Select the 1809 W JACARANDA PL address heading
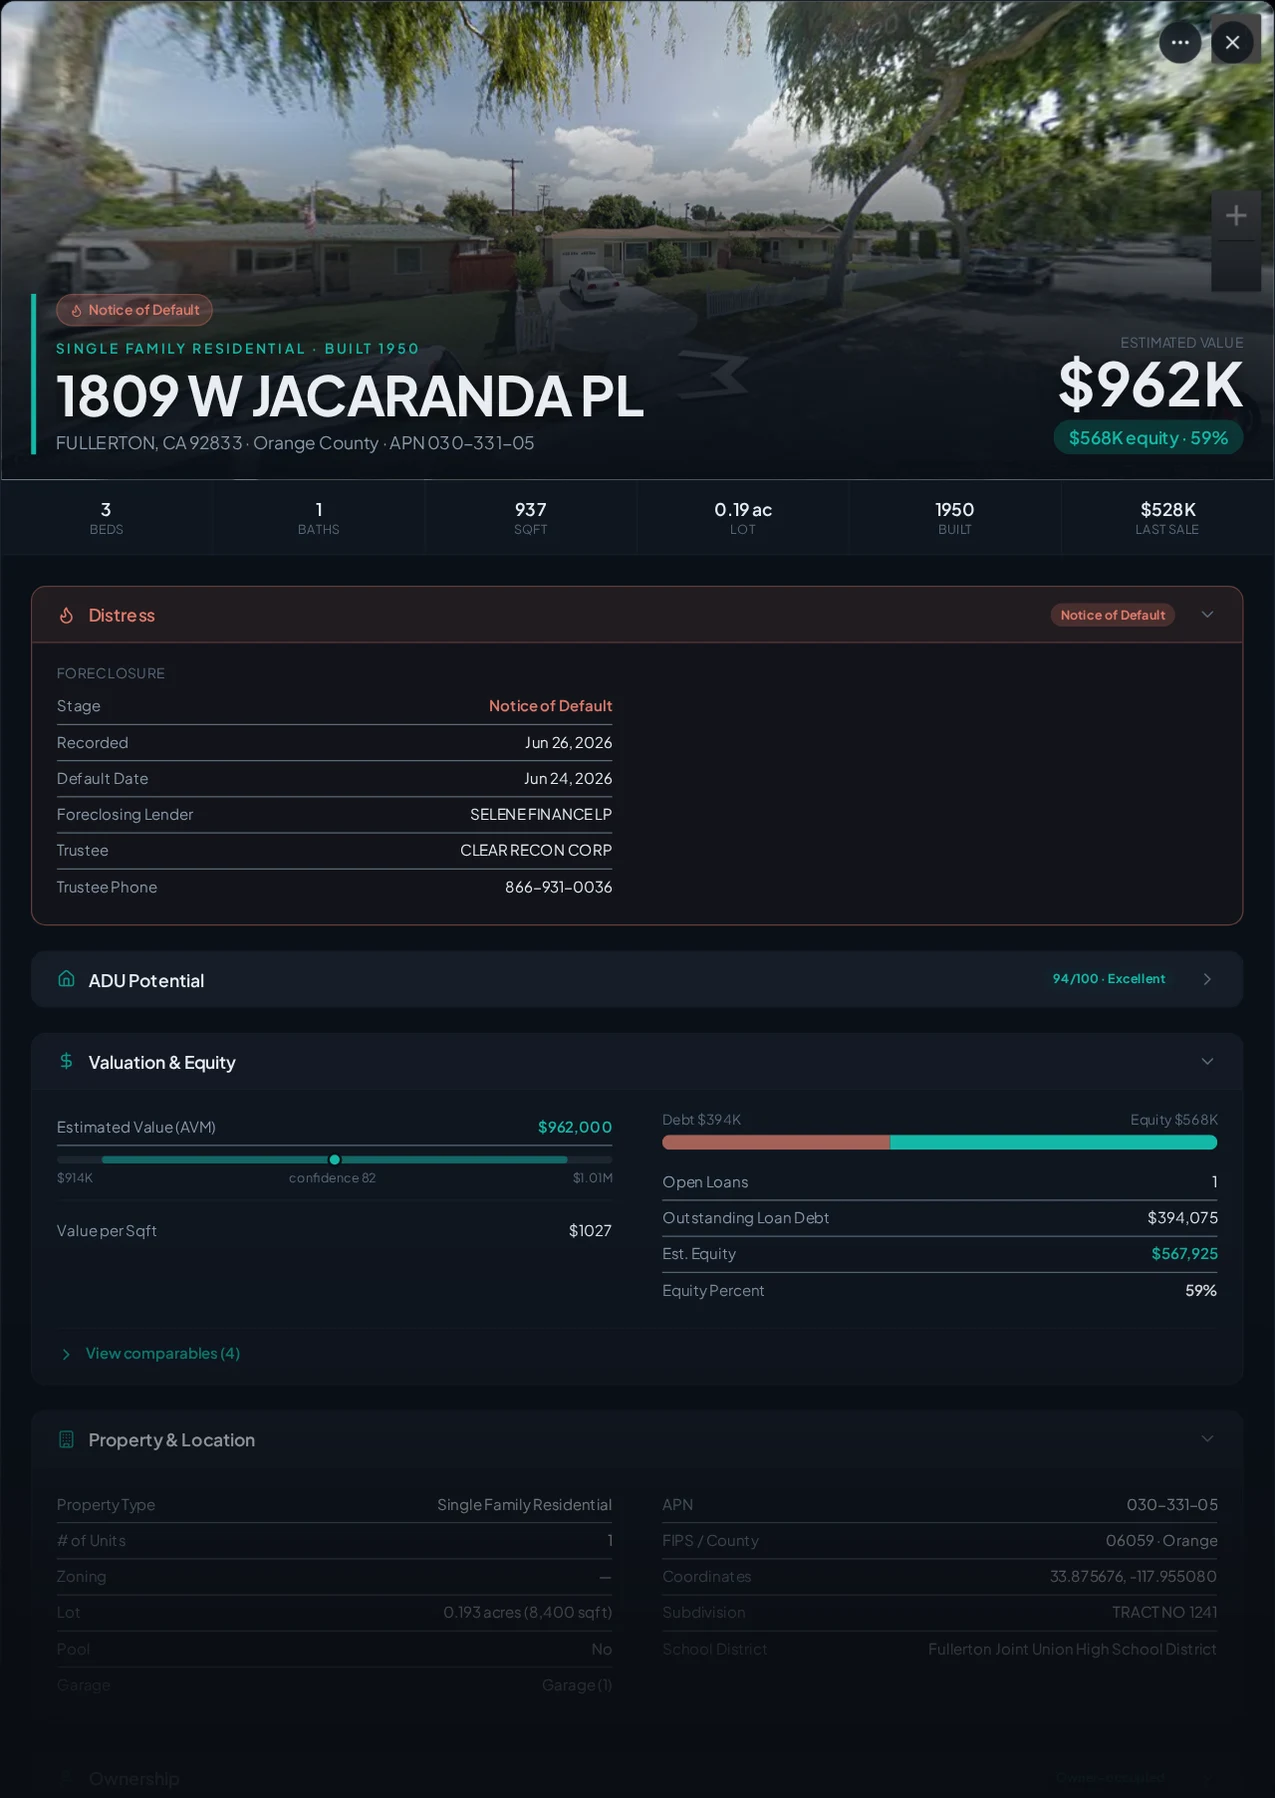 (349, 396)
